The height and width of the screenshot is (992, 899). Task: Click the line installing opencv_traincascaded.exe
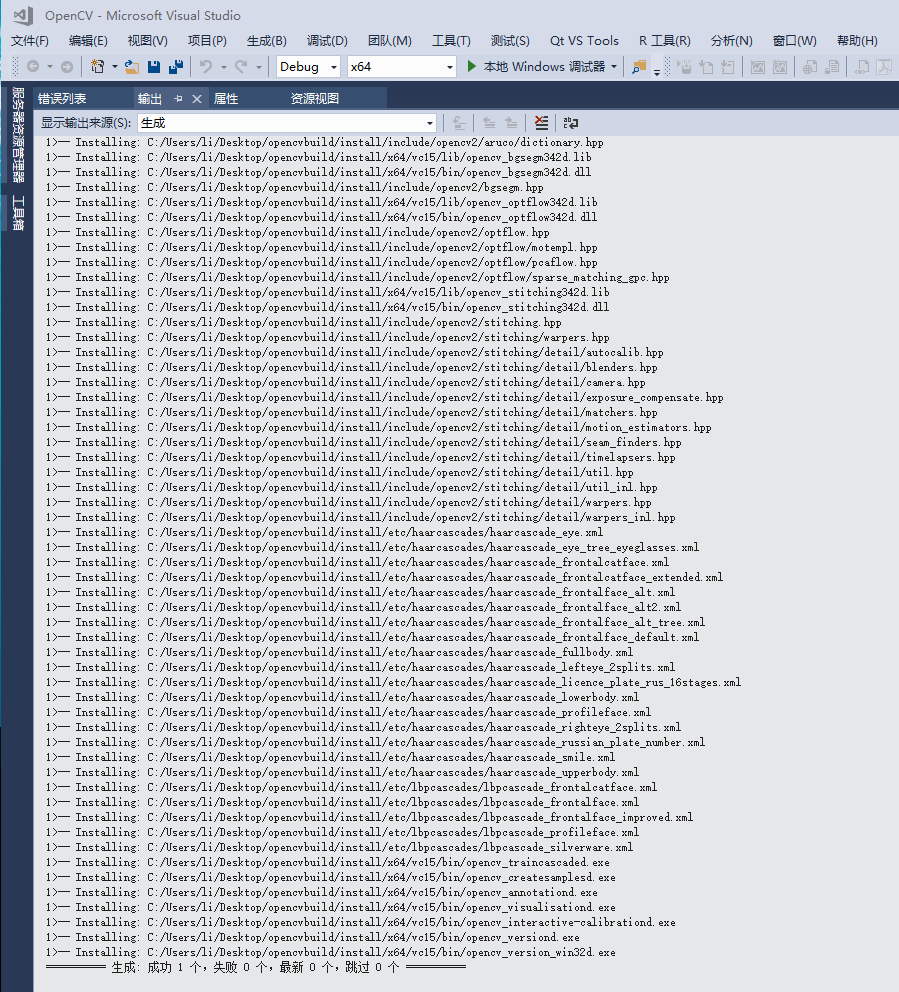328,862
